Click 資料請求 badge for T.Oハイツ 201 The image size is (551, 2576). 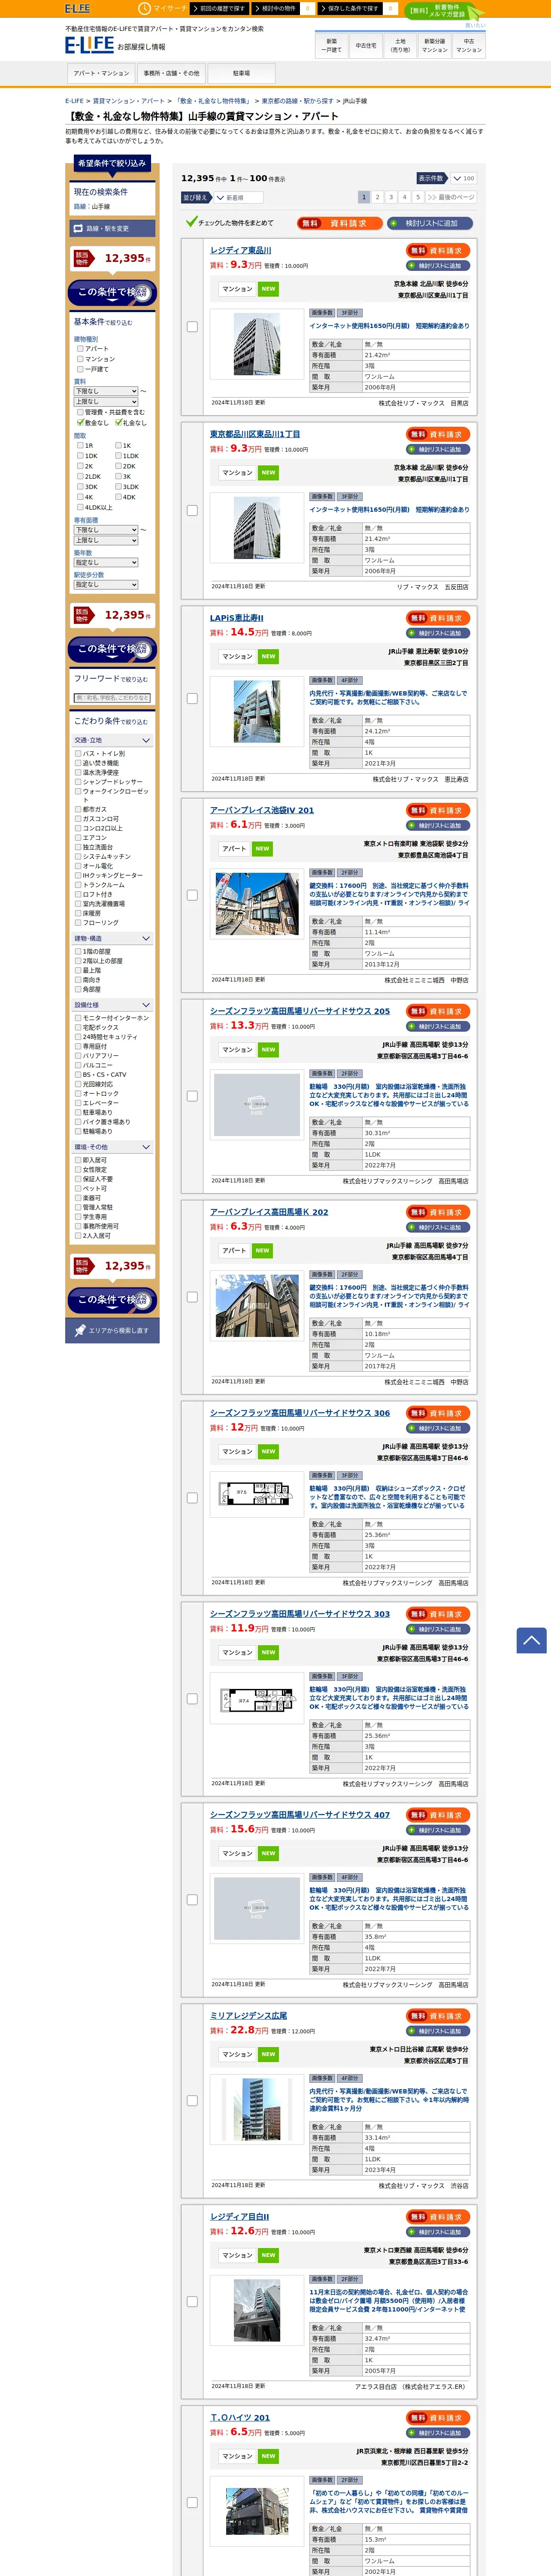[438, 2417]
